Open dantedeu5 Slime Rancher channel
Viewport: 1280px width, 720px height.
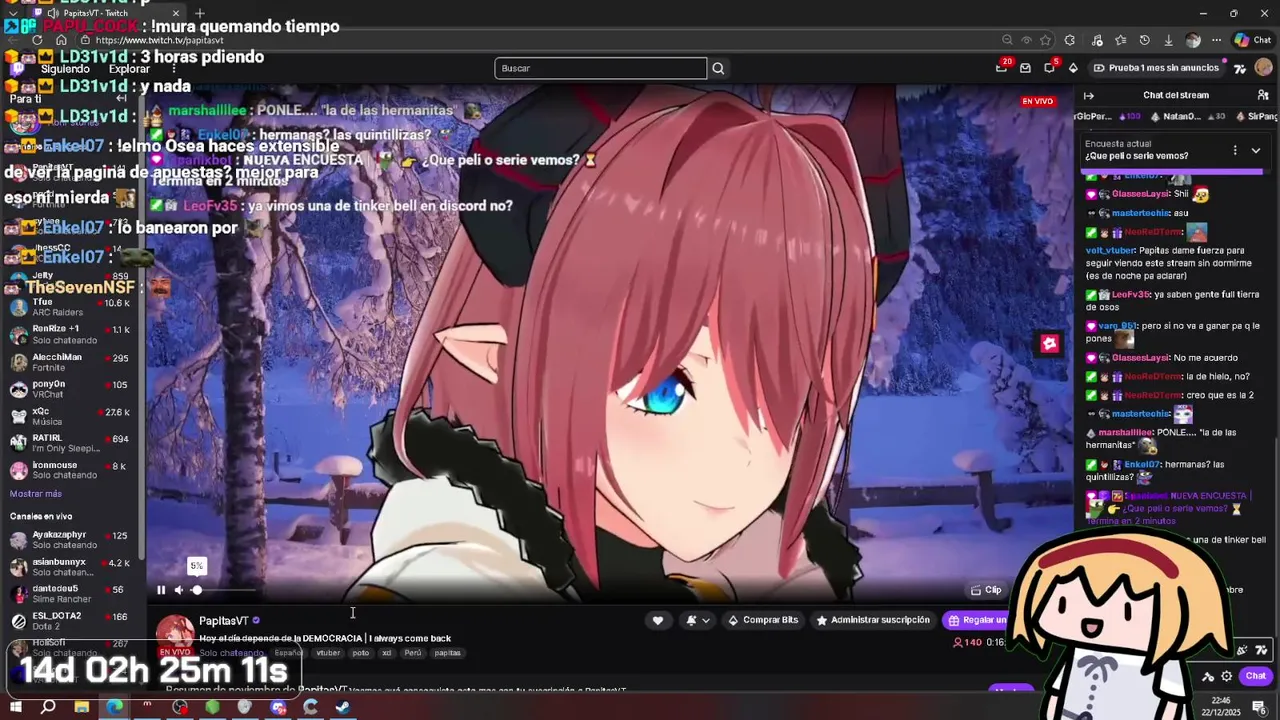tap(70, 594)
